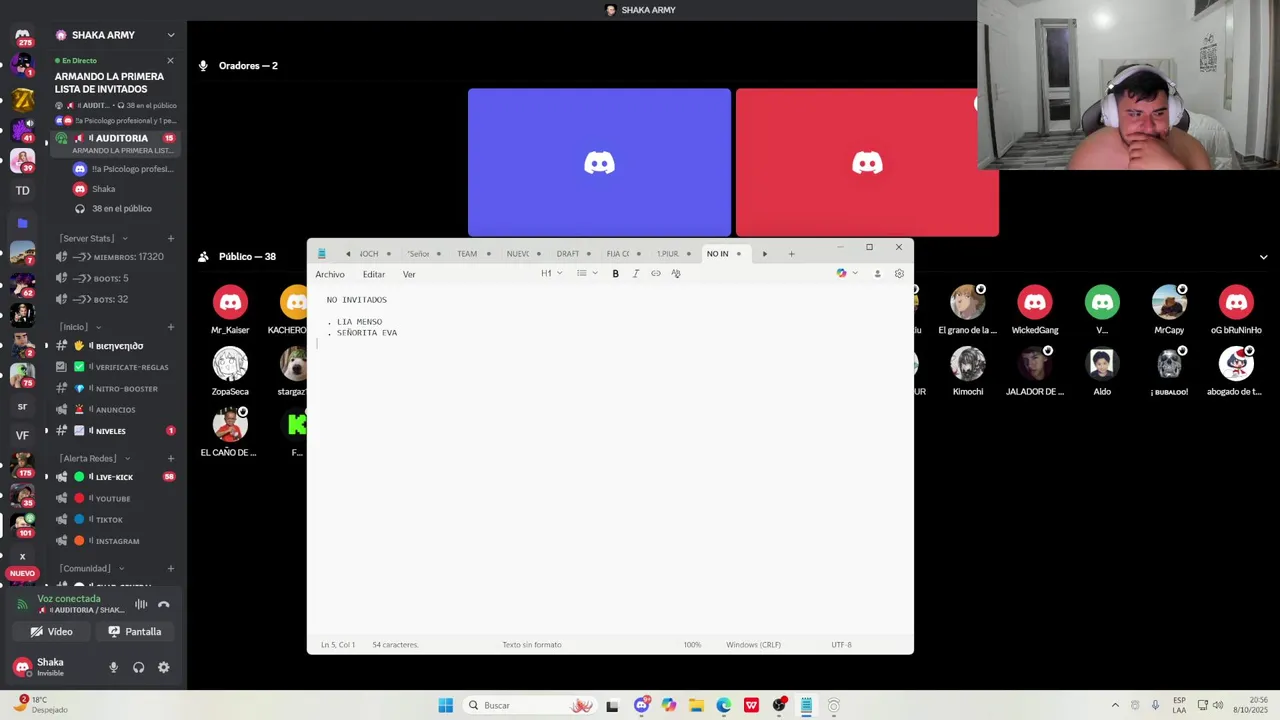This screenshot has height=720, width=1280.
Task: Switch to the TEAM tab in Notepad
Action: click(467, 254)
